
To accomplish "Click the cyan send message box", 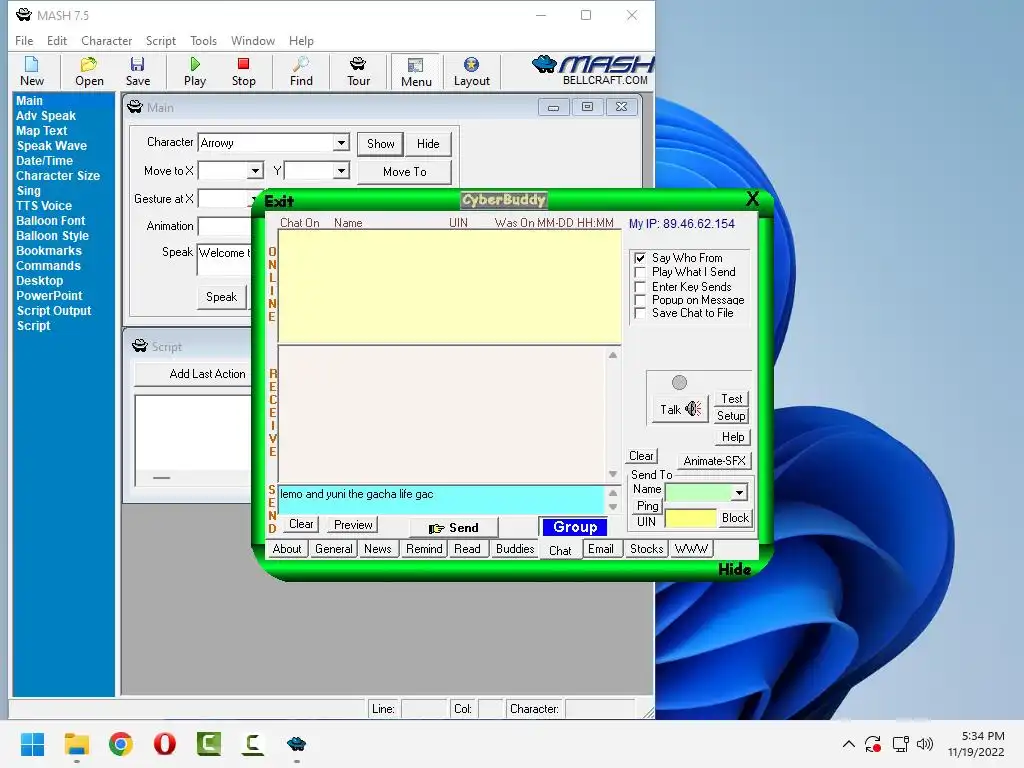I will [x=441, y=500].
